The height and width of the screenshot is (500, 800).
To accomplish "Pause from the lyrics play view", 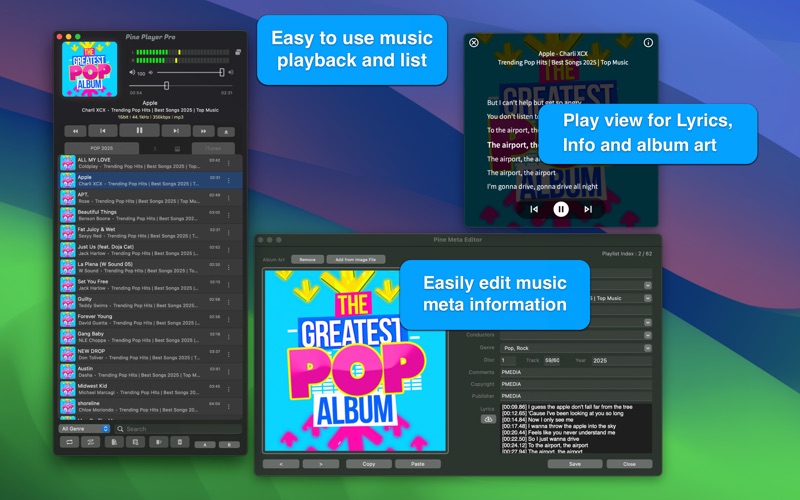I will click(x=561, y=209).
